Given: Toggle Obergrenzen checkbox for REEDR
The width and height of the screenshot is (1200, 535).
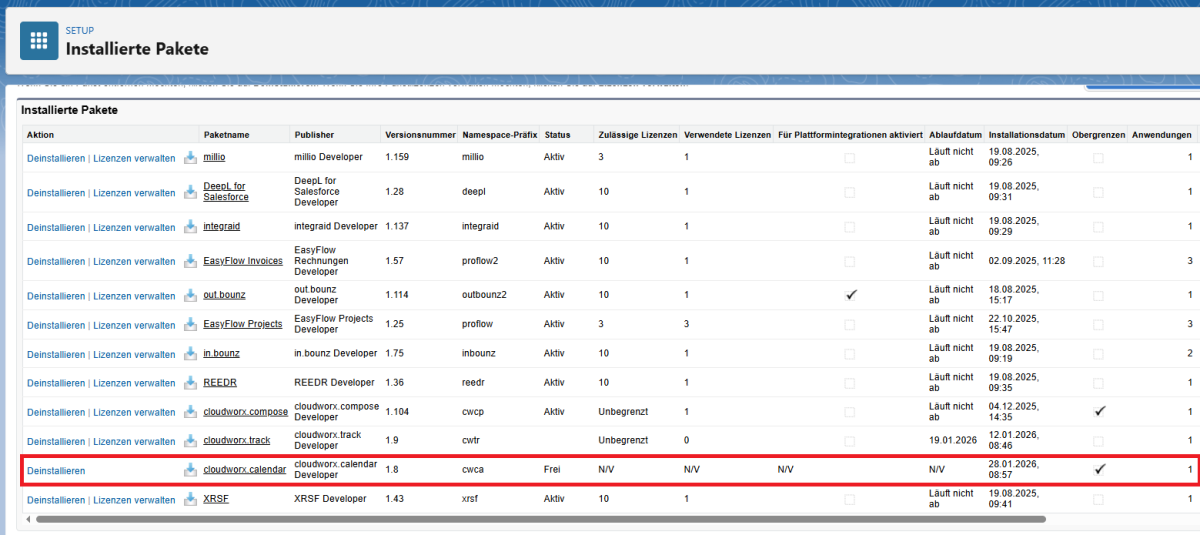Looking at the screenshot, I should point(1099,382).
